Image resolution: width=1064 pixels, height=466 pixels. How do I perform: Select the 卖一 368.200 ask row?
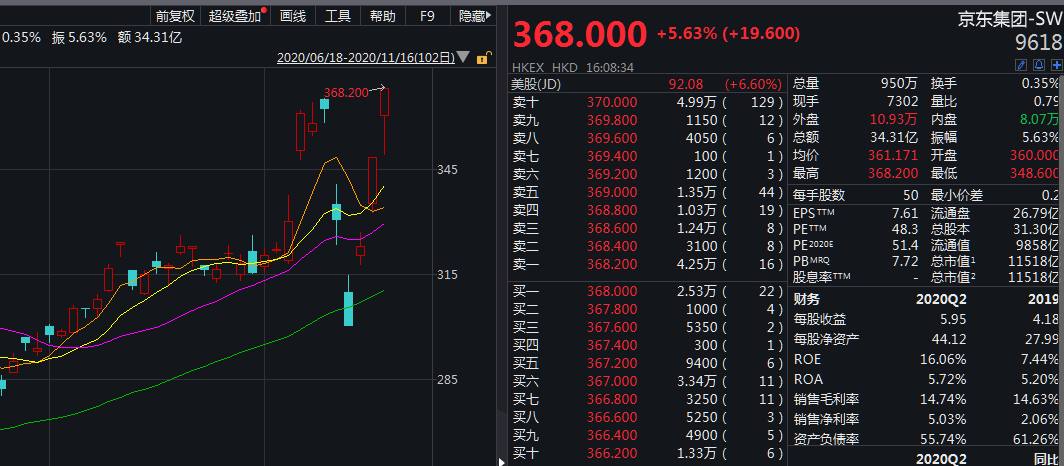pyautogui.click(x=647, y=264)
